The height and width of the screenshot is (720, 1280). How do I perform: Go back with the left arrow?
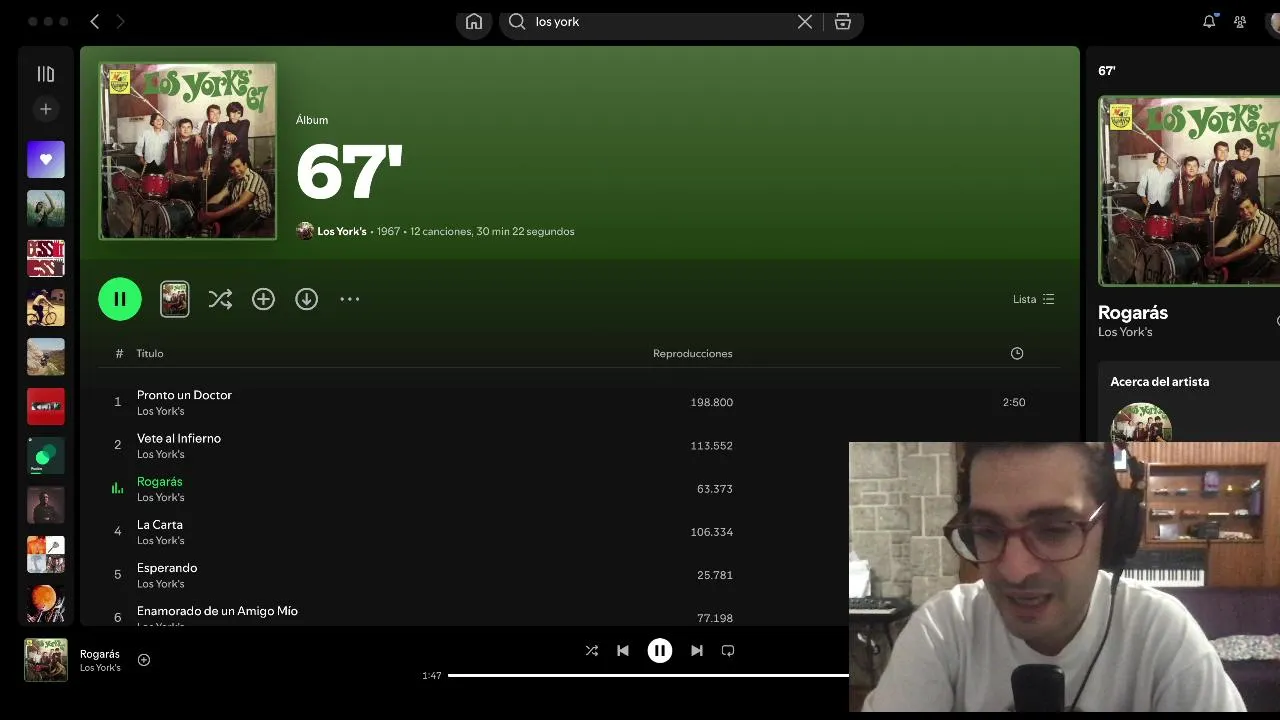point(95,21)
